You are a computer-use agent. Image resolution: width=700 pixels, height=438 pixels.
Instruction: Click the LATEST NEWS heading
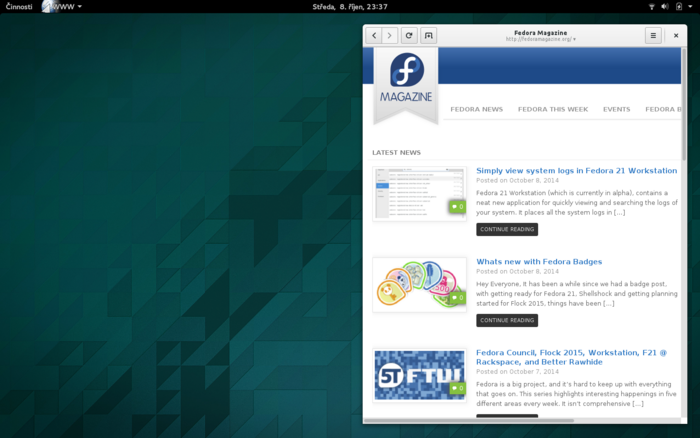(x=396, y=153)
